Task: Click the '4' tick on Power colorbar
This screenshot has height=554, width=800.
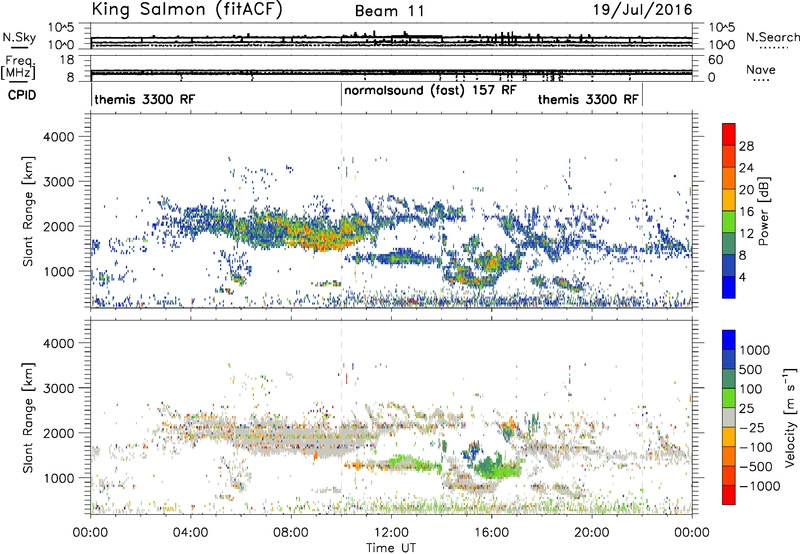Action: (x=743, y=277)
